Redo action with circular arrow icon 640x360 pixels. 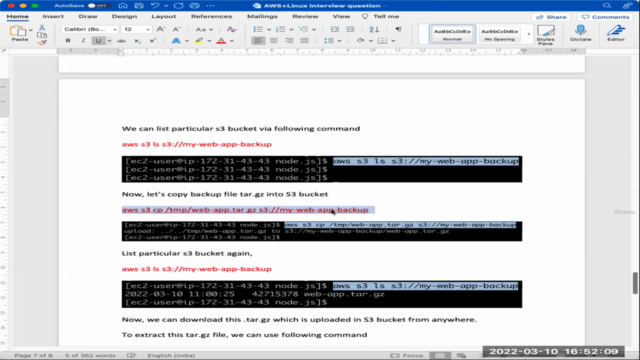(178, 6)
